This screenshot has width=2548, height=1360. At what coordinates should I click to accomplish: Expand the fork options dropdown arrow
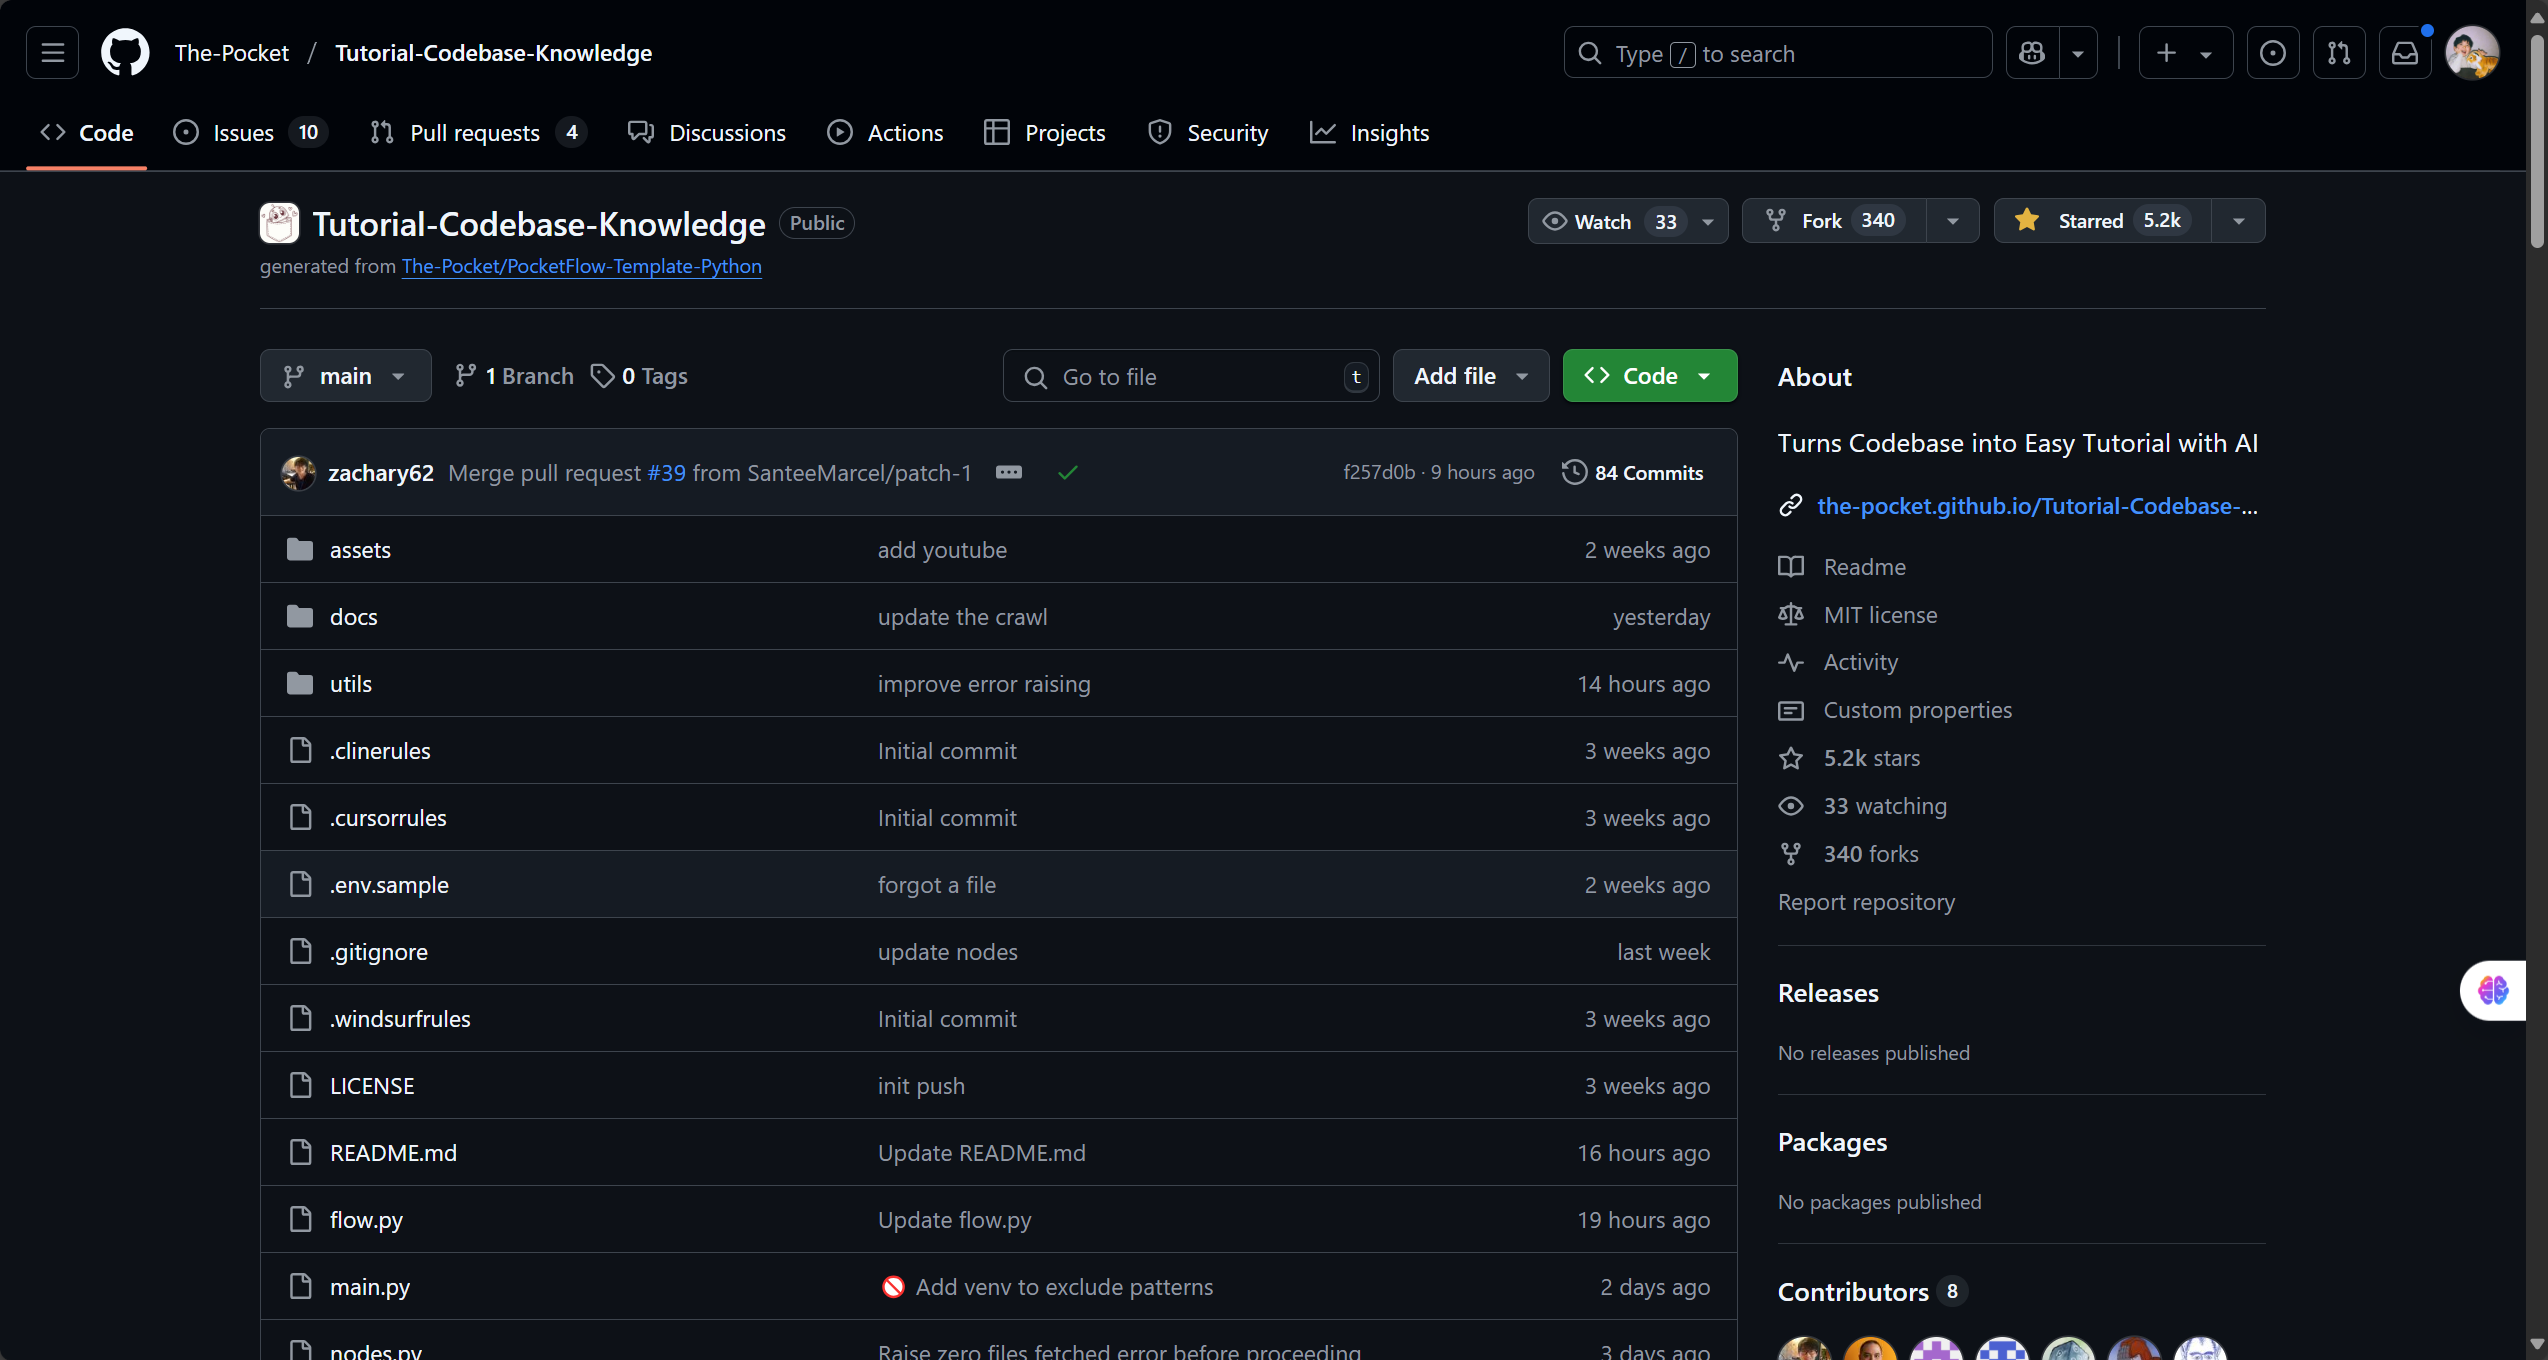pos(1952,221)
